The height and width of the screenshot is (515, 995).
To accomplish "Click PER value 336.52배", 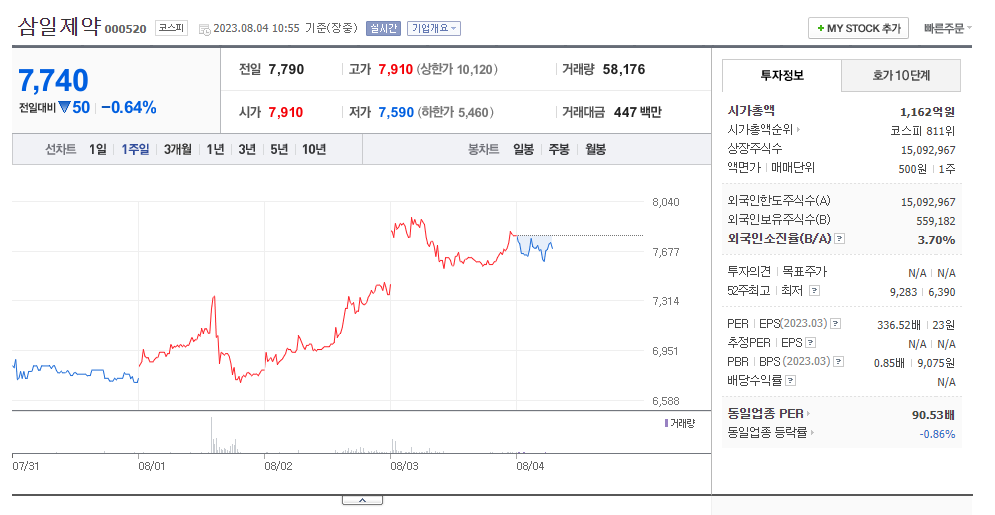I will (x=899, y=325).
